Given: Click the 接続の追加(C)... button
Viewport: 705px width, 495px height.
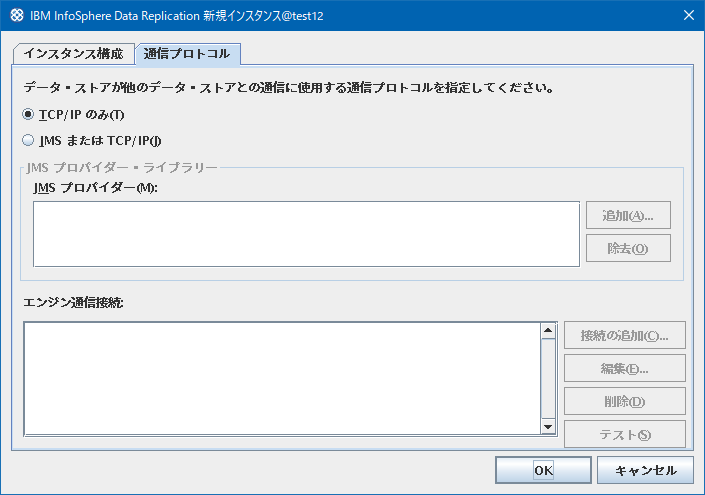Looking at the screenshot, I should tap(625, 335).
